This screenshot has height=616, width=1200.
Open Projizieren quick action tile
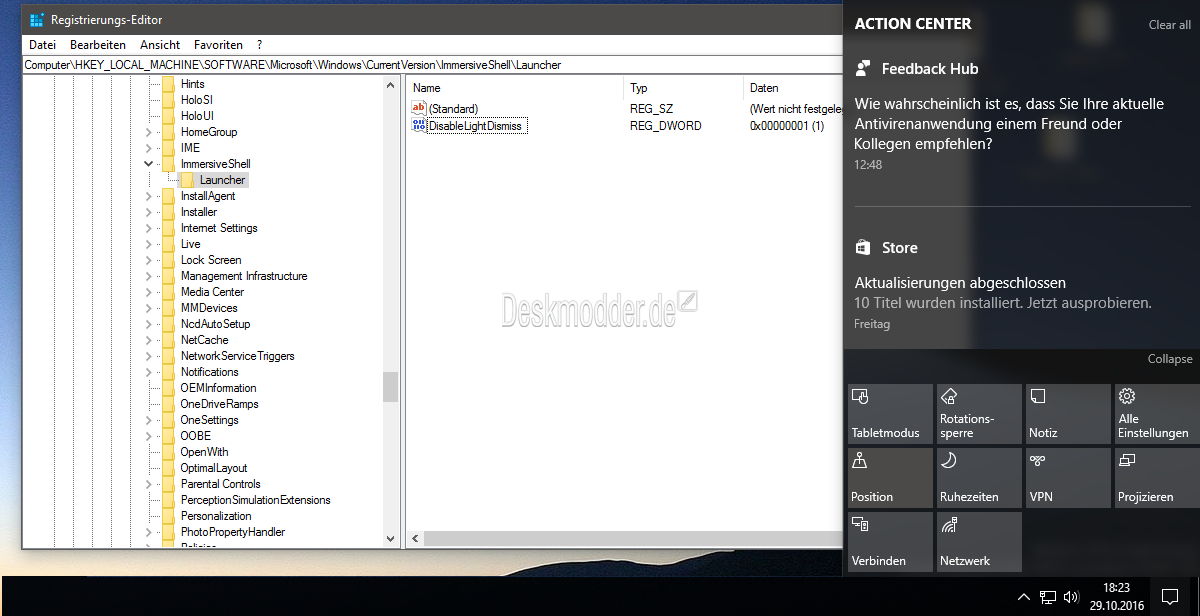pos(1156,477)
